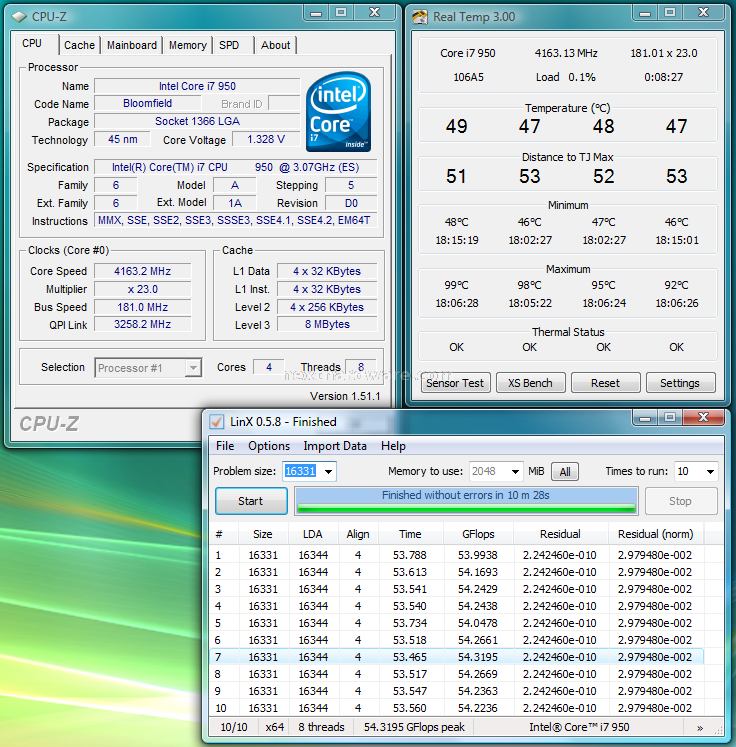This screenshot has width=736, height=747.
Task: Close the CPU-Z window
Action: click(x=374, y=13)
